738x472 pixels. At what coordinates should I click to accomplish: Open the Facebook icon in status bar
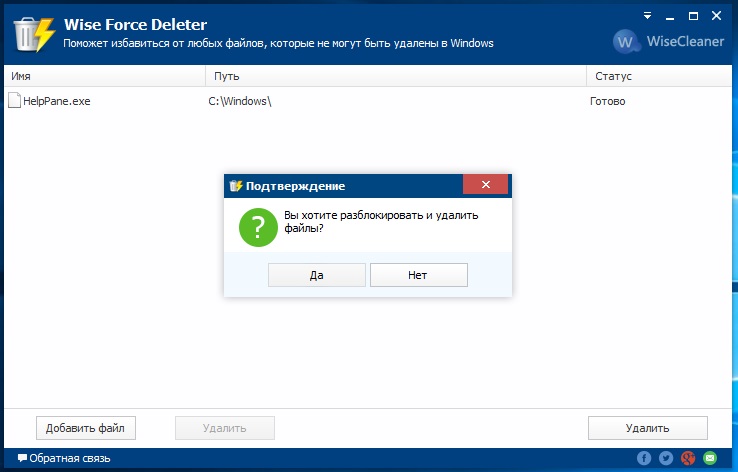pyautogui.click(x=644, y=457)
